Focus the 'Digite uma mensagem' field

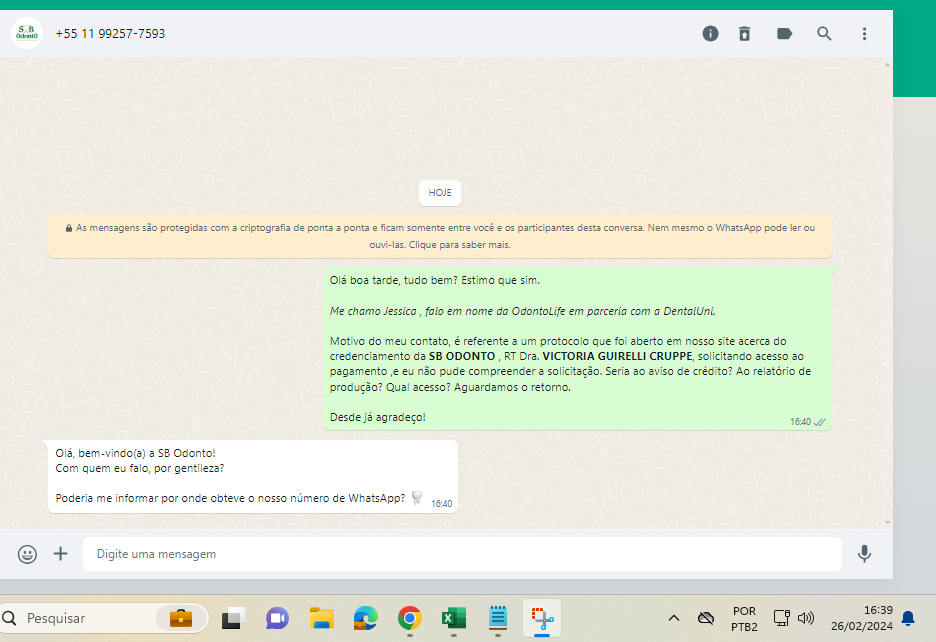462,554
